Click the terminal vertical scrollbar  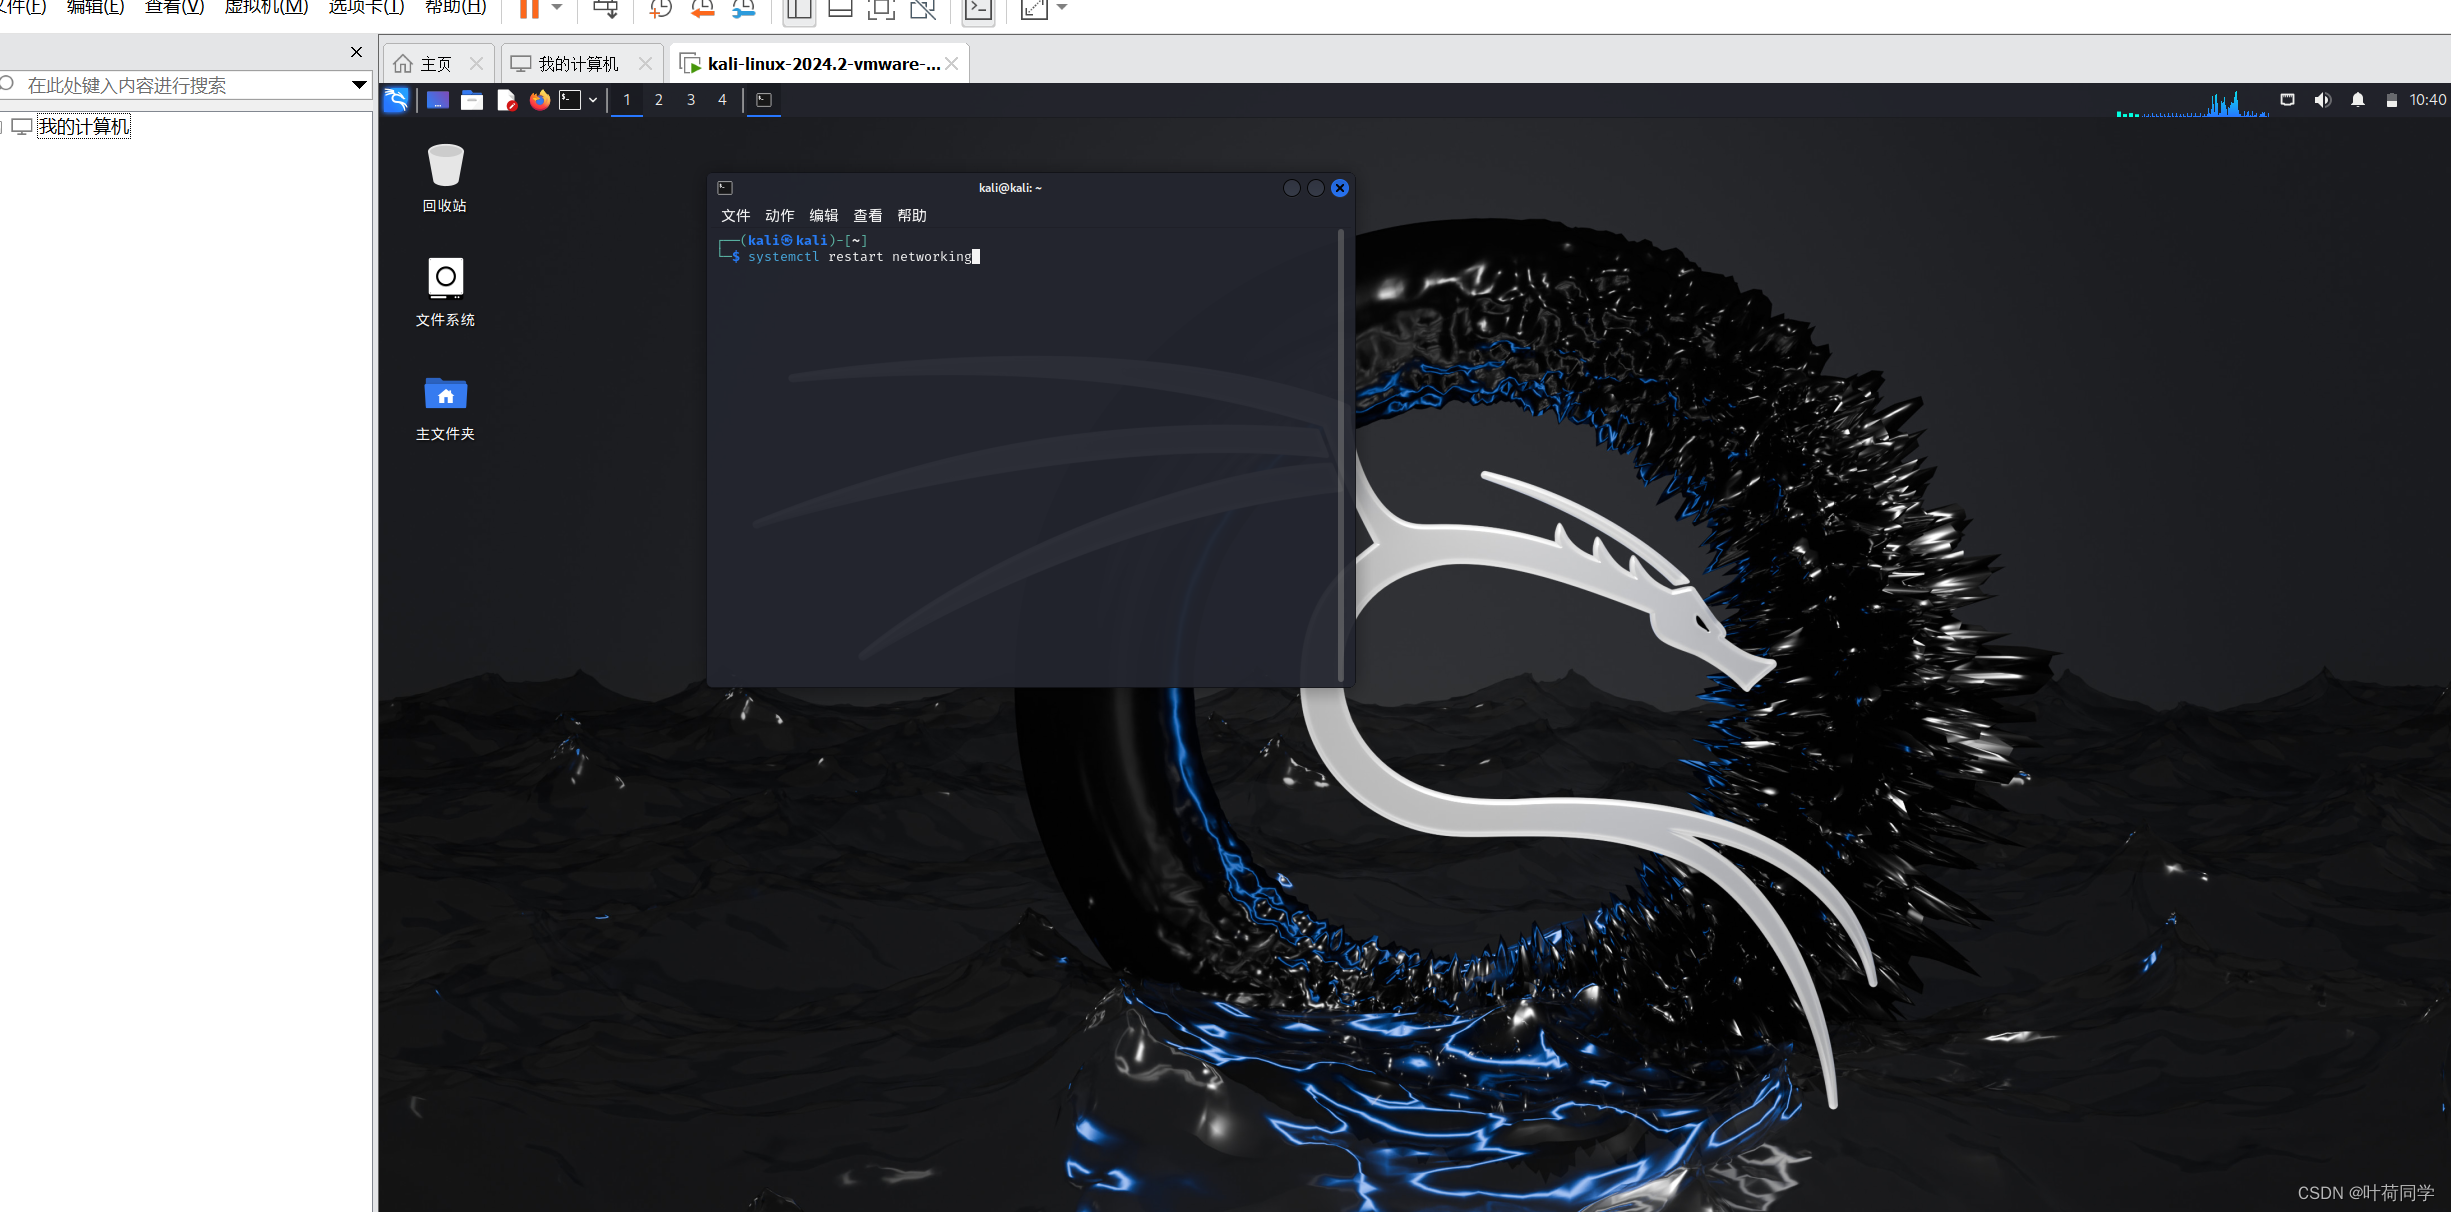coord(1341,455)
